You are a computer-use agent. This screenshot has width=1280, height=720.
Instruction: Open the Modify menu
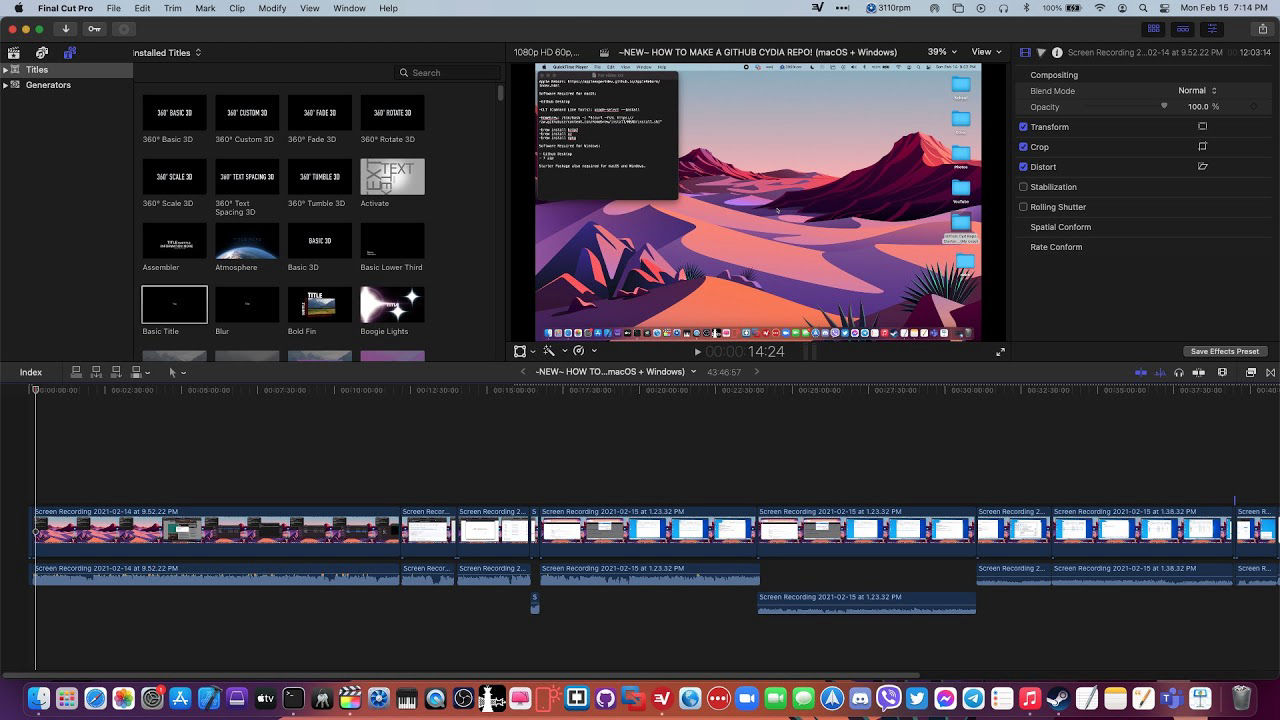click(272, 8)
